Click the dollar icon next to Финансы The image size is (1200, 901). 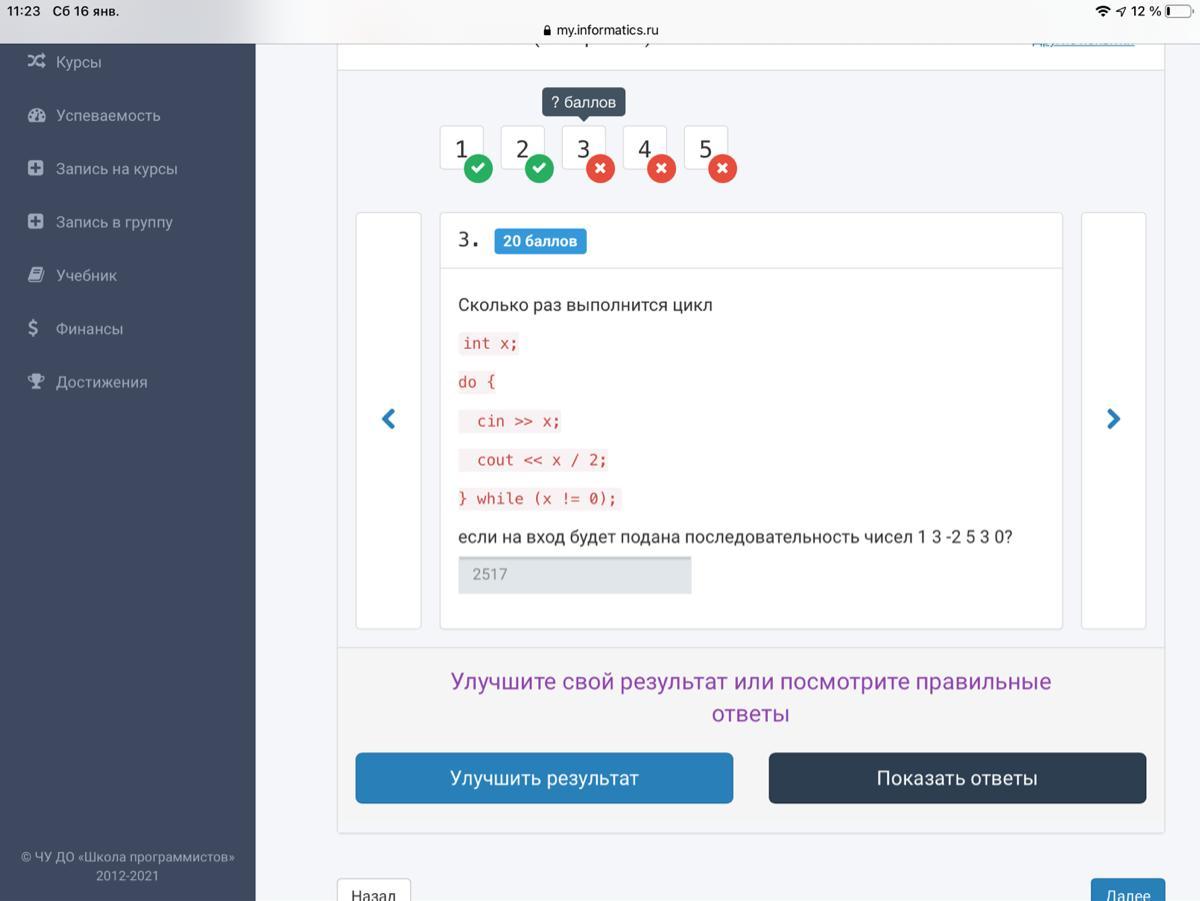click(x=33, y=328)
